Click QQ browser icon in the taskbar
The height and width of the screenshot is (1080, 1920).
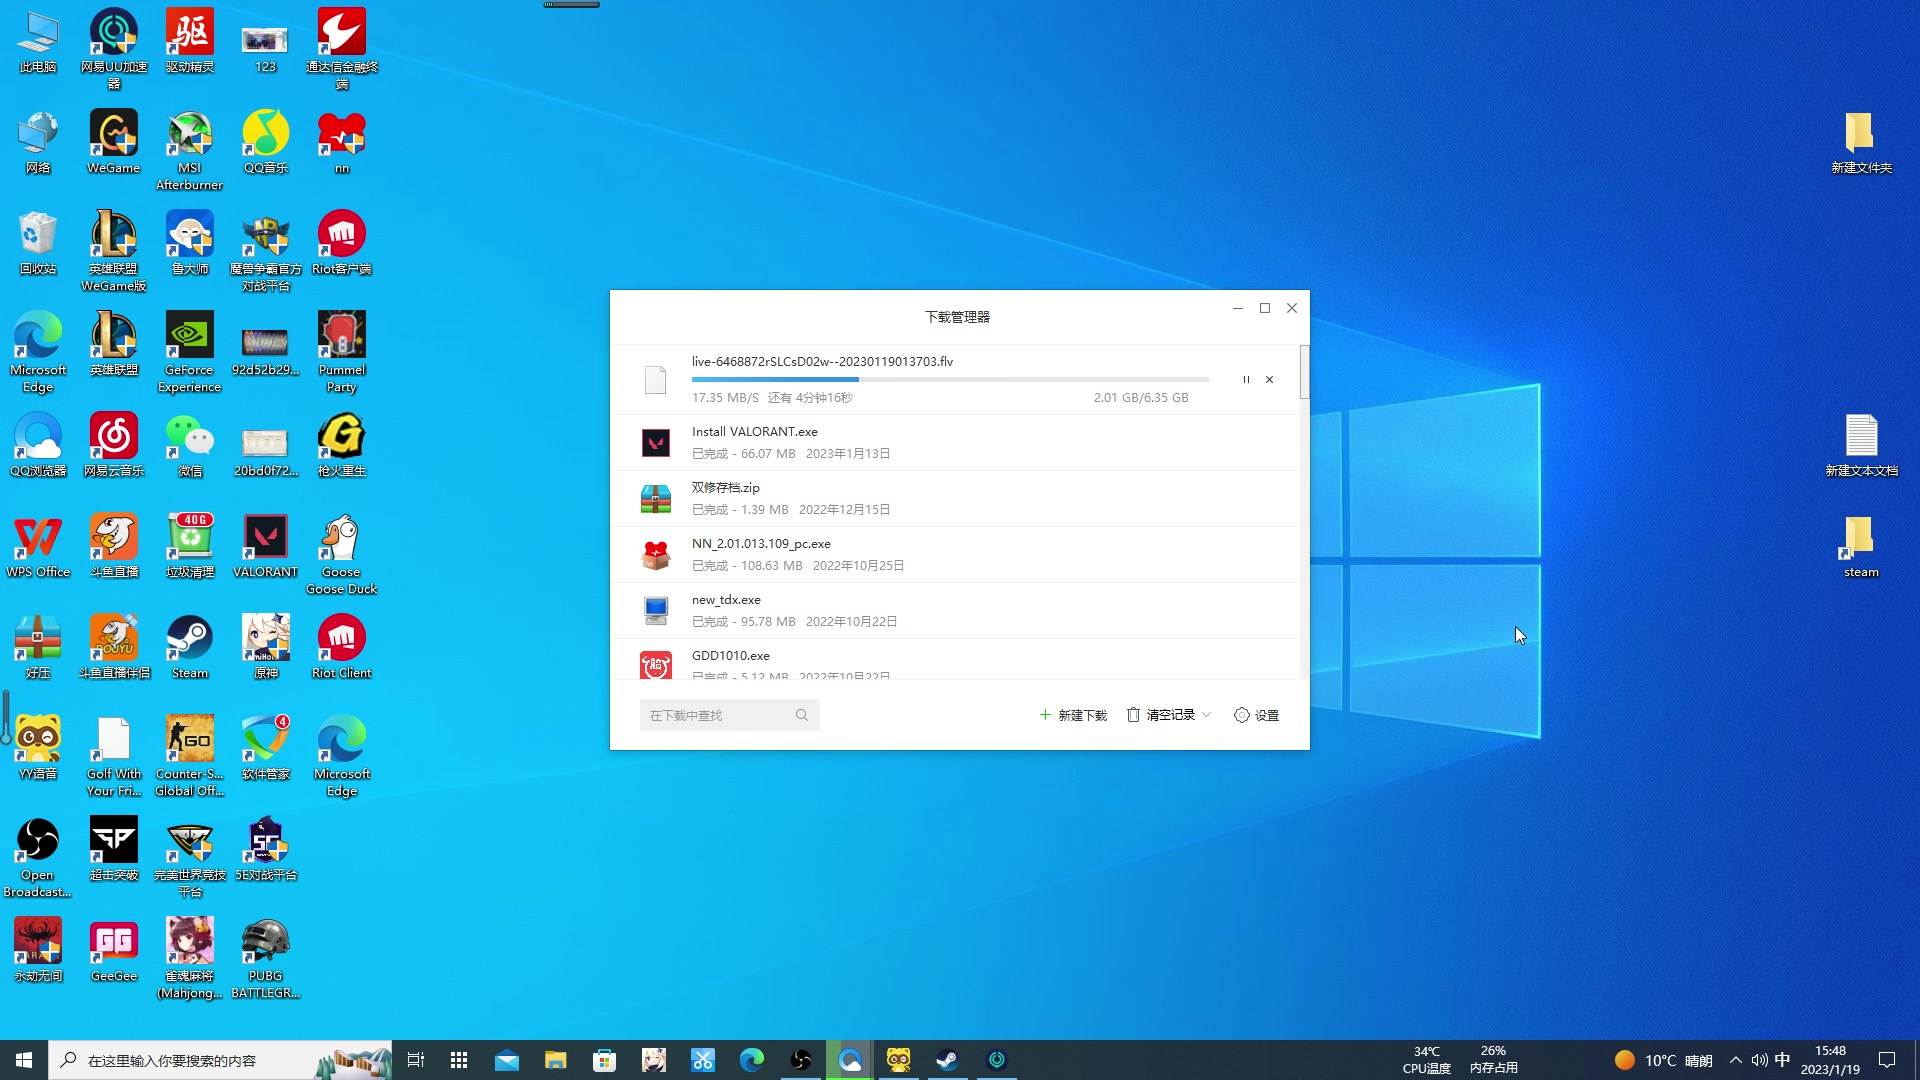[850, 1060]
